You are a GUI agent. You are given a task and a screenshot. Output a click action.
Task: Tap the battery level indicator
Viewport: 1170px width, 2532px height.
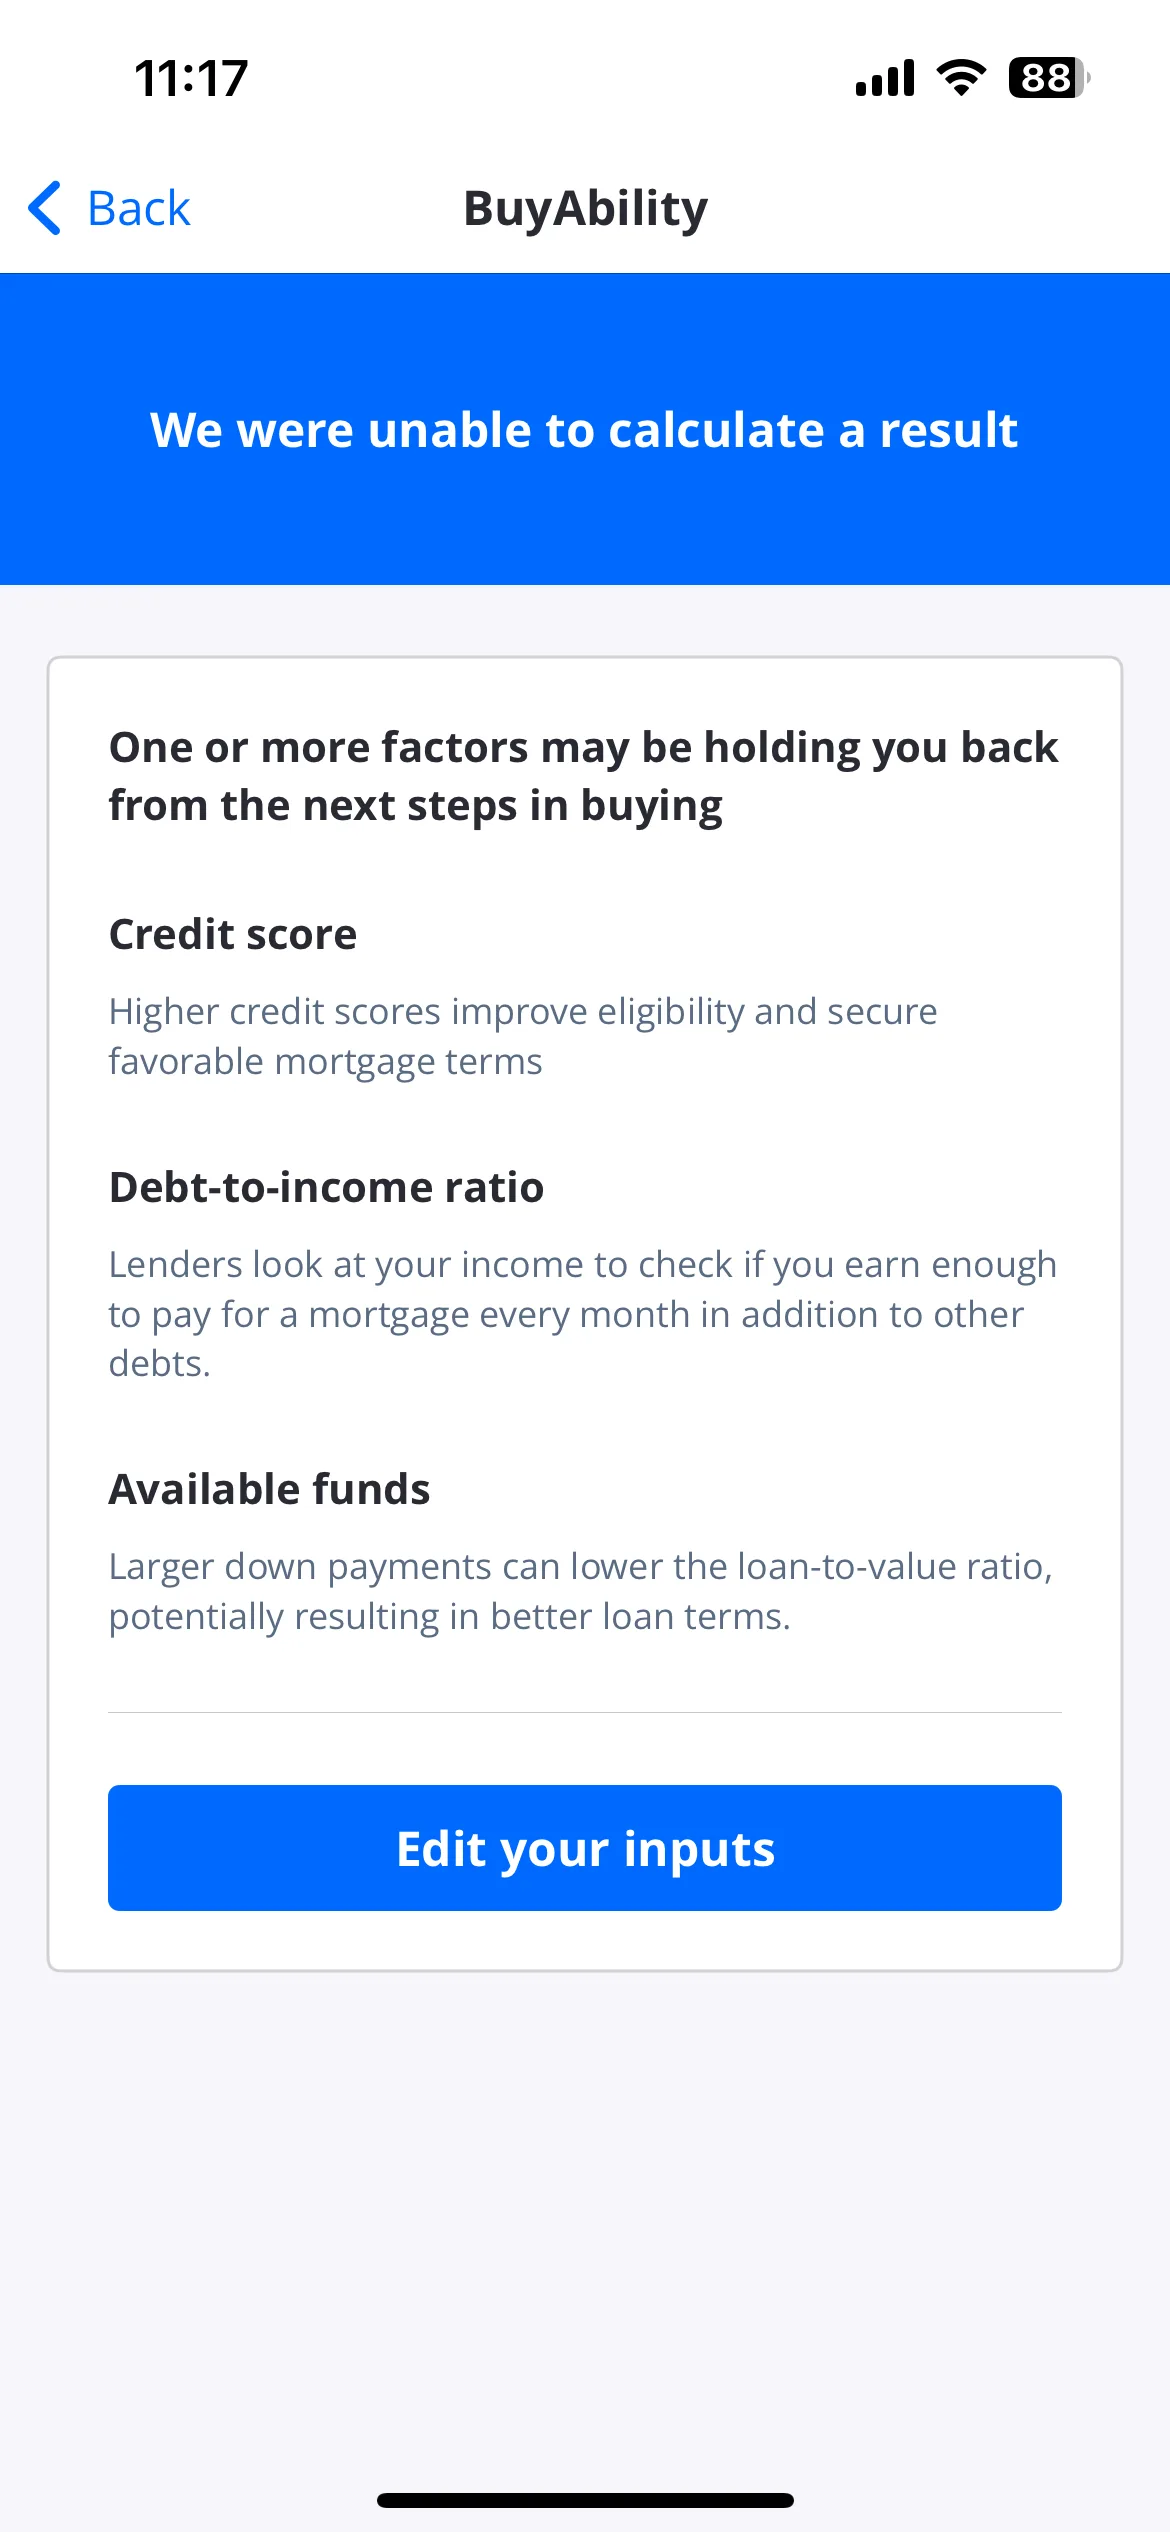pyautogui.click(x=1049, y=78)
